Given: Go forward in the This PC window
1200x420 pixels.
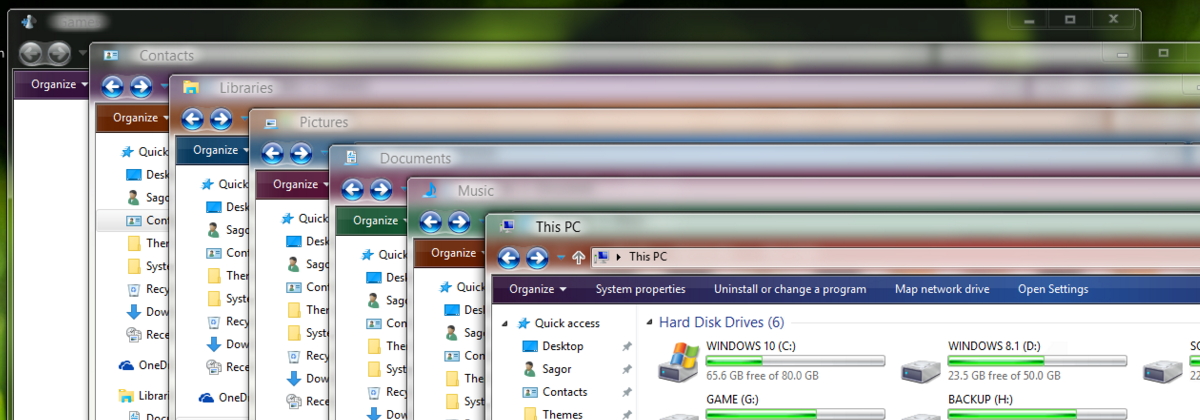Looking at the screenshot, I should point(537,258).
